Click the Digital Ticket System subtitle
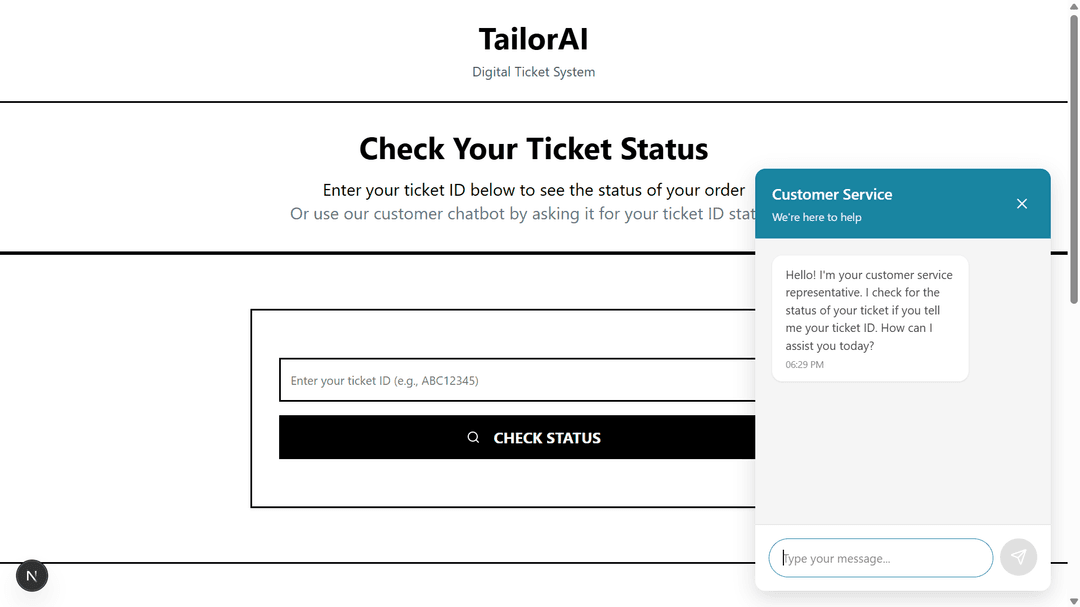 (533, 71)
